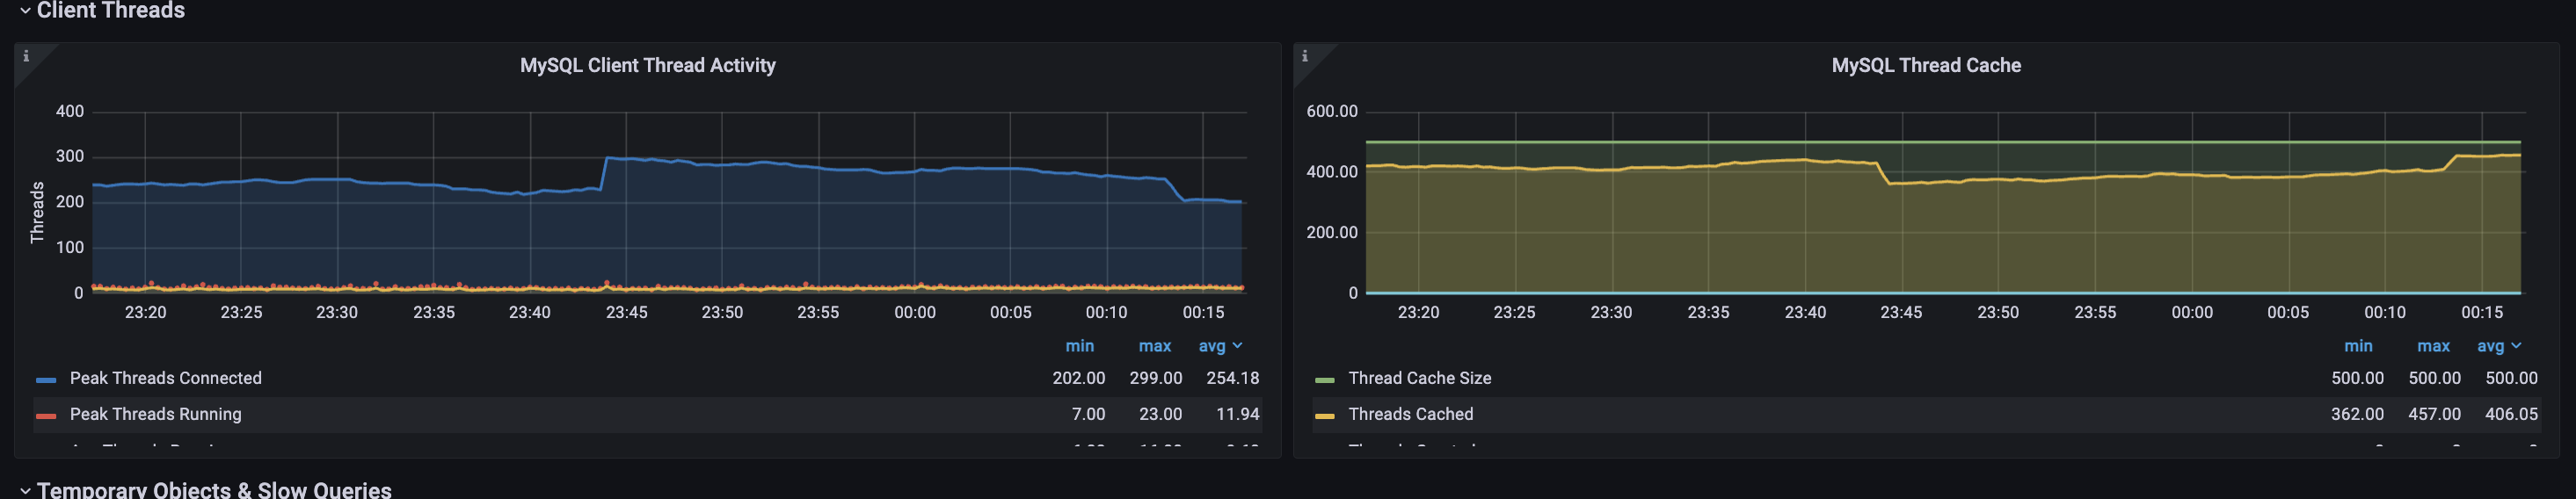Toggle Thread Cache Size series label
Image resolution: width=2576 pixels, height=499 pixels.
[x=1419, y=378]
